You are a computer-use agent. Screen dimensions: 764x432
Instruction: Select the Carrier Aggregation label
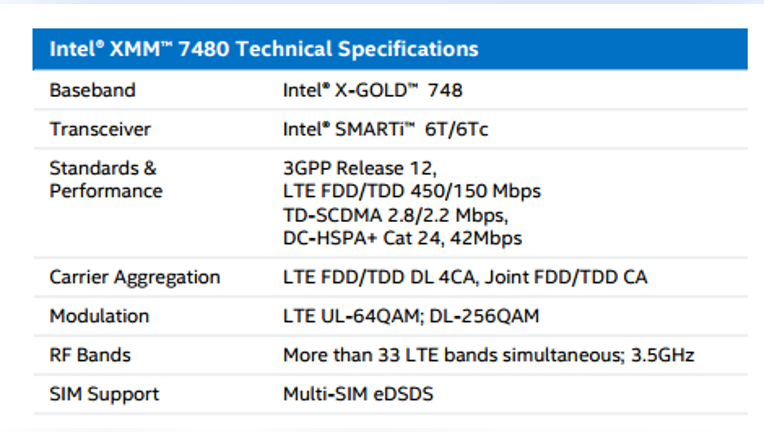coord(135,277)
